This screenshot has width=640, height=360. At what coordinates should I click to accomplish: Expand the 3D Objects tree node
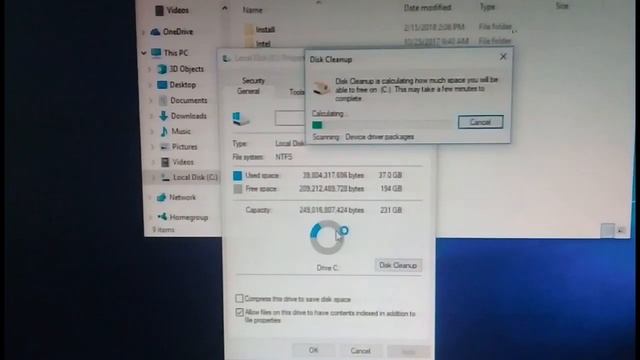[x=150, y=69]
